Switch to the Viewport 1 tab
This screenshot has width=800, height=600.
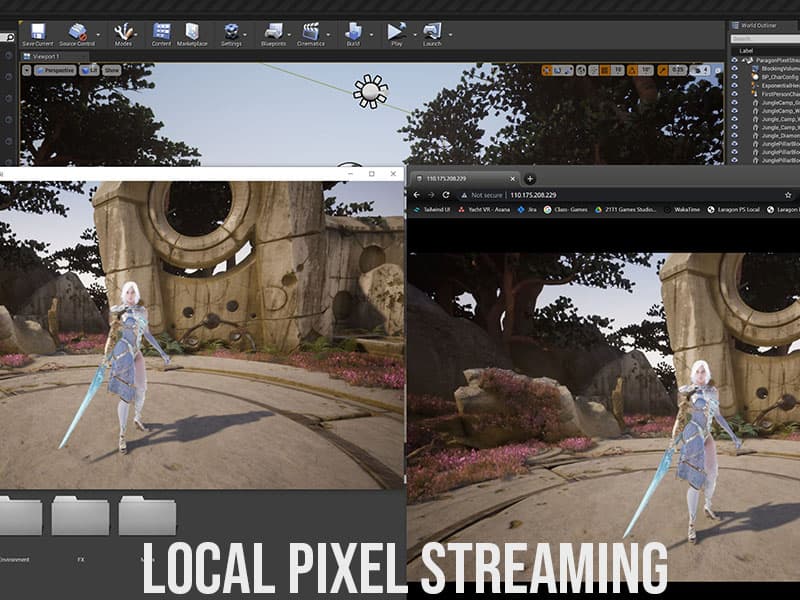(x=54, y=56)
